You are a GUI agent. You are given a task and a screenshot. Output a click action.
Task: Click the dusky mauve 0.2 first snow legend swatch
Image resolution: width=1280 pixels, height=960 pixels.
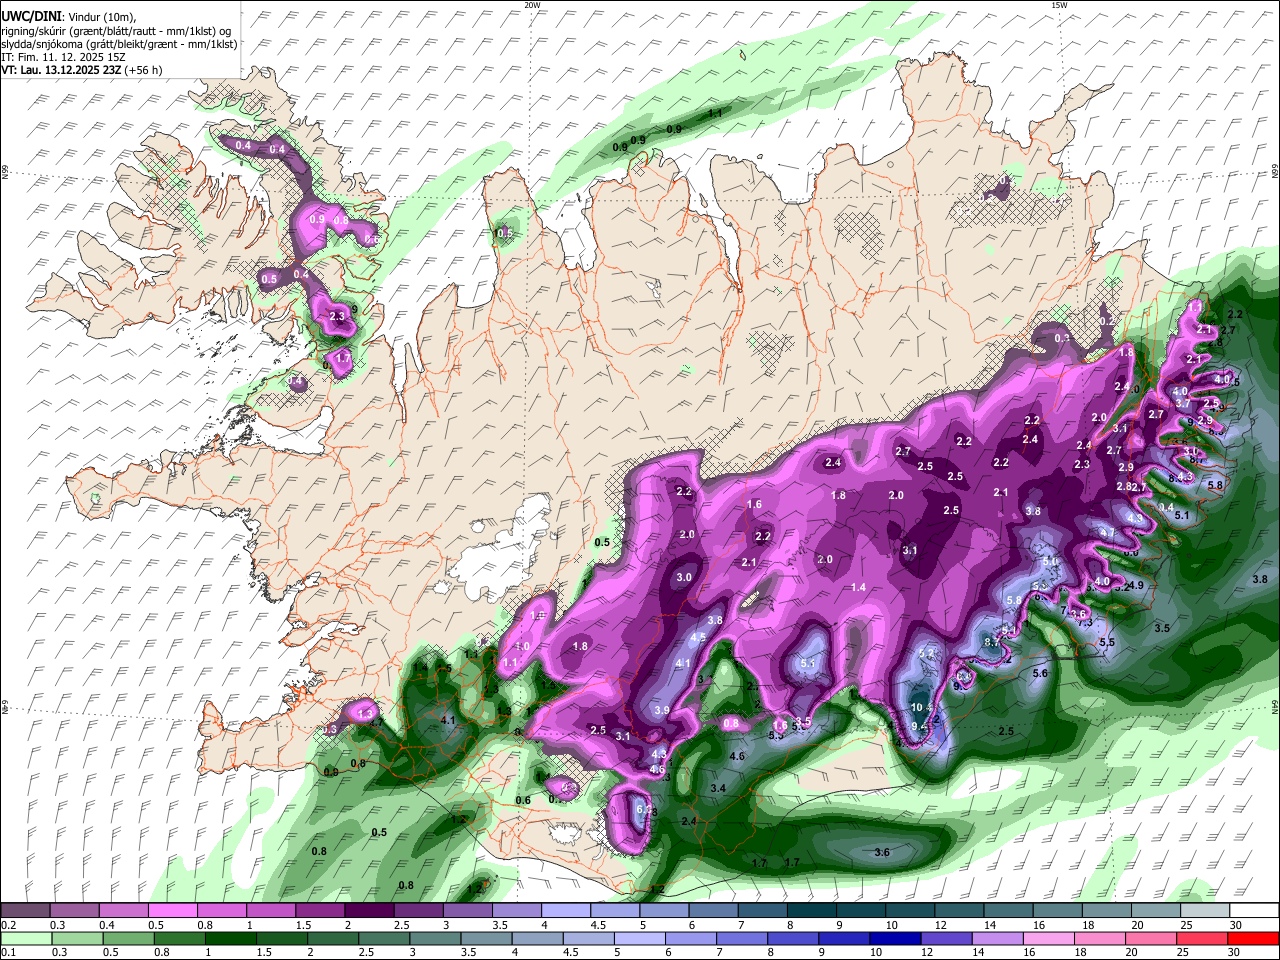point(25,910)
